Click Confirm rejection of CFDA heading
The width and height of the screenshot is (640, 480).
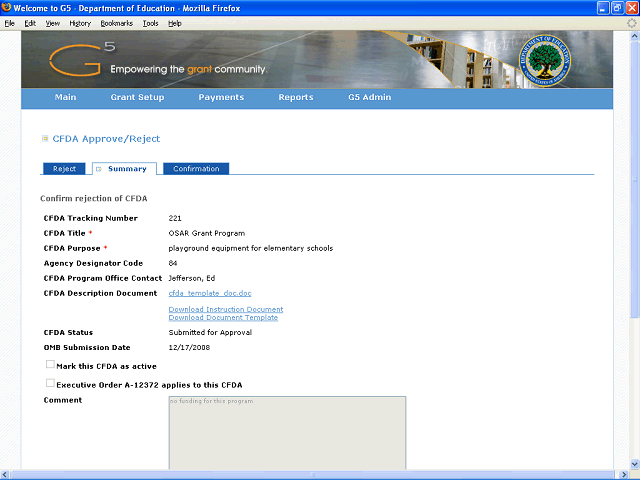click(x=93, y=199)
